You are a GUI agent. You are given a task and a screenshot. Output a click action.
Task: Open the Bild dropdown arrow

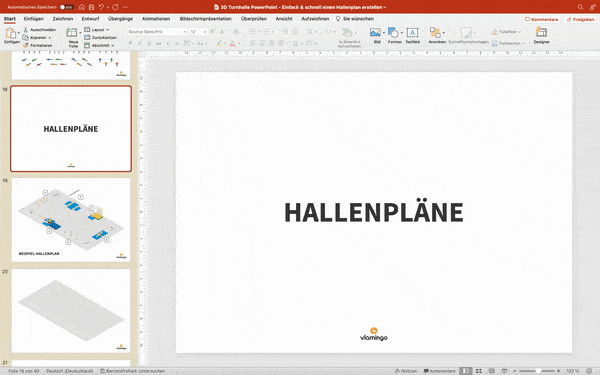[x=383, y=33]
